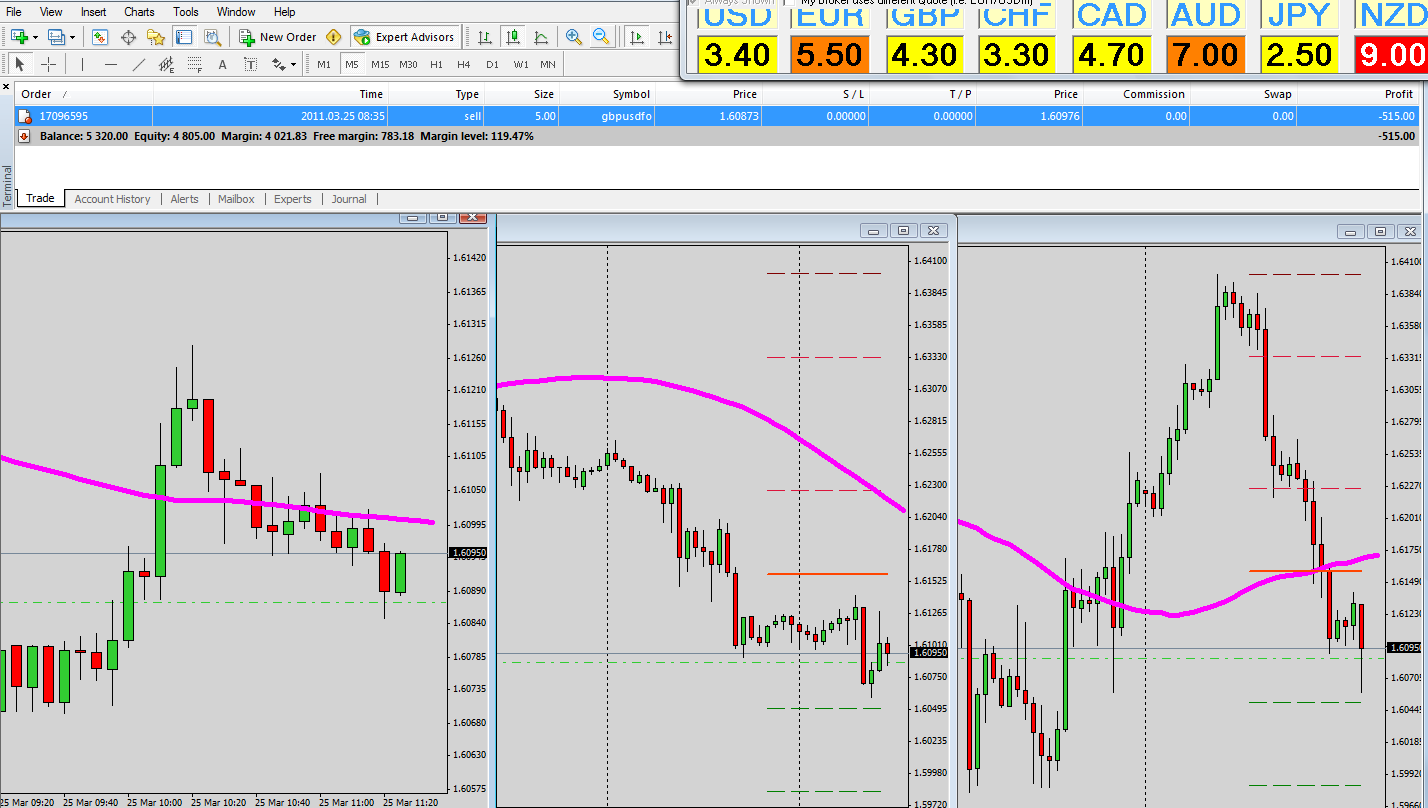The width and height of the screenshot is (1428, 808).
Task: Open the Window menu
Action: pos(236,12)
